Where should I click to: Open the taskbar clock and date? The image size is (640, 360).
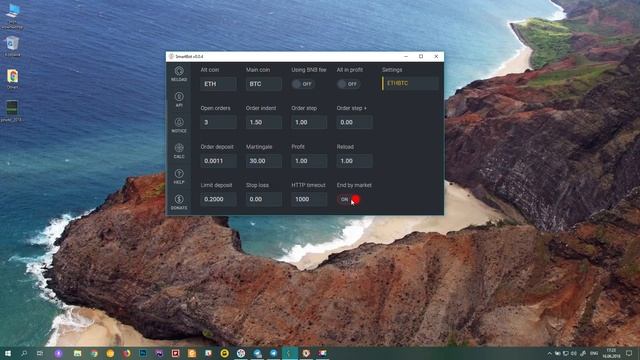[611, 353]
